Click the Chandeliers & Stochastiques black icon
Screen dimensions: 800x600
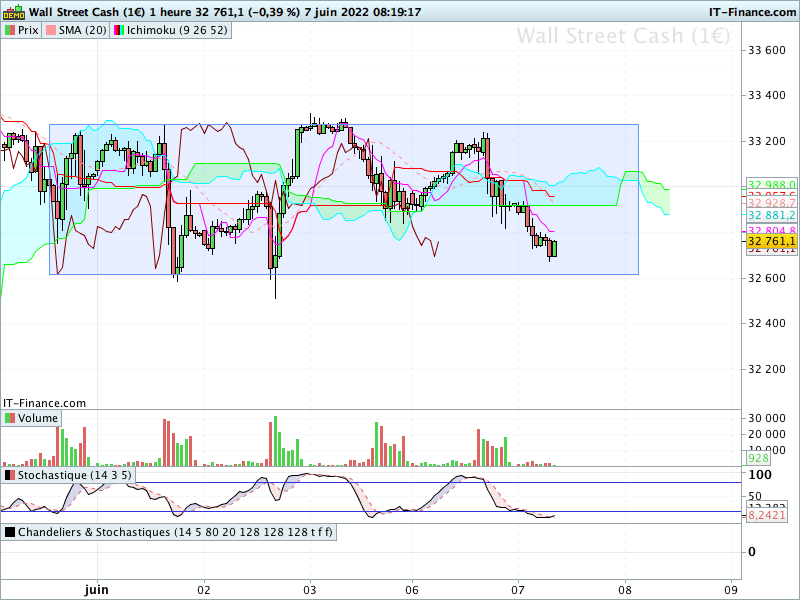pos(10,532)
